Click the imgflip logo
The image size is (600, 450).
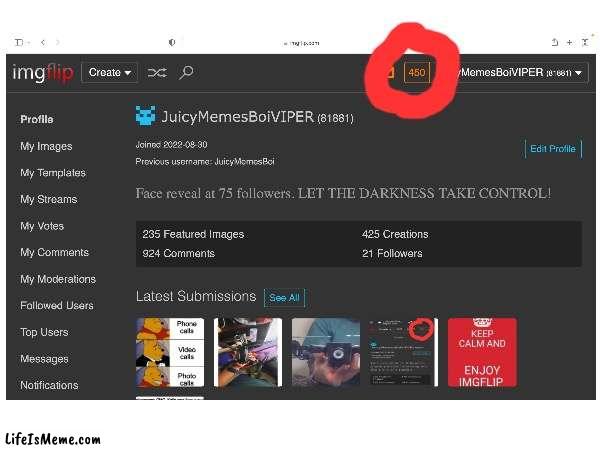pos(42,73)
